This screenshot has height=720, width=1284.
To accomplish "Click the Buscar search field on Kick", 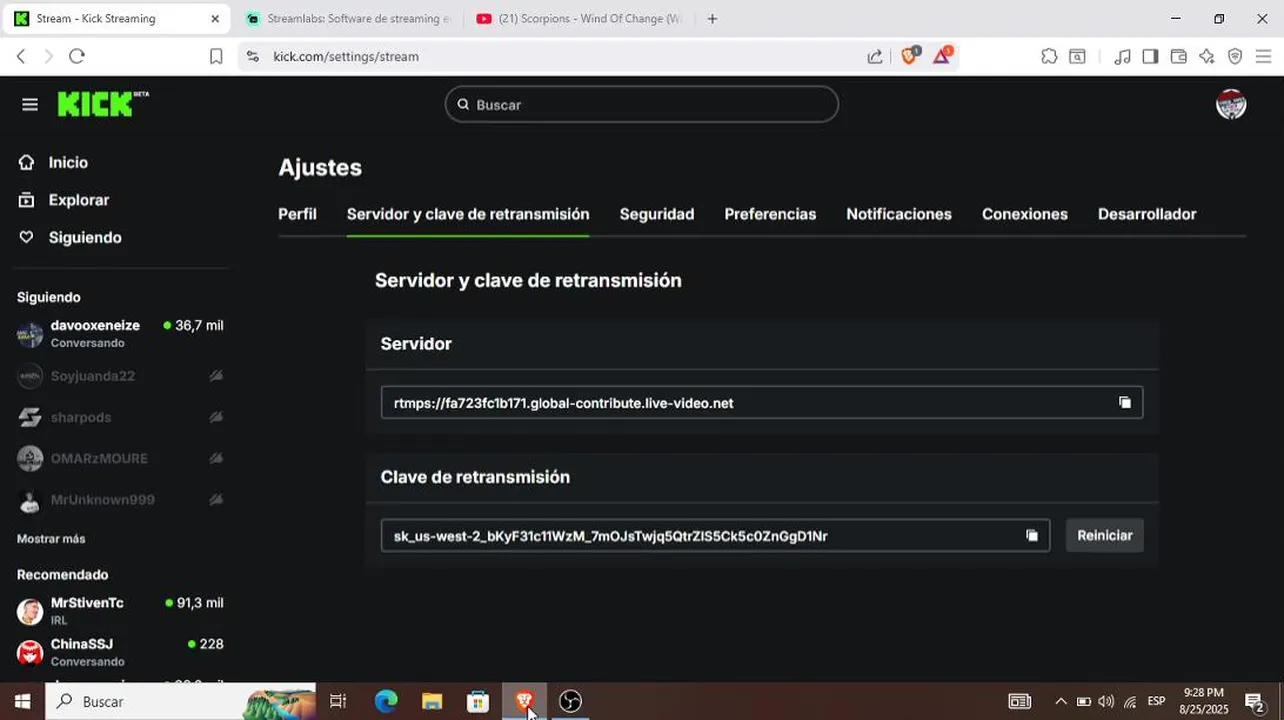I will pos(642,104).
